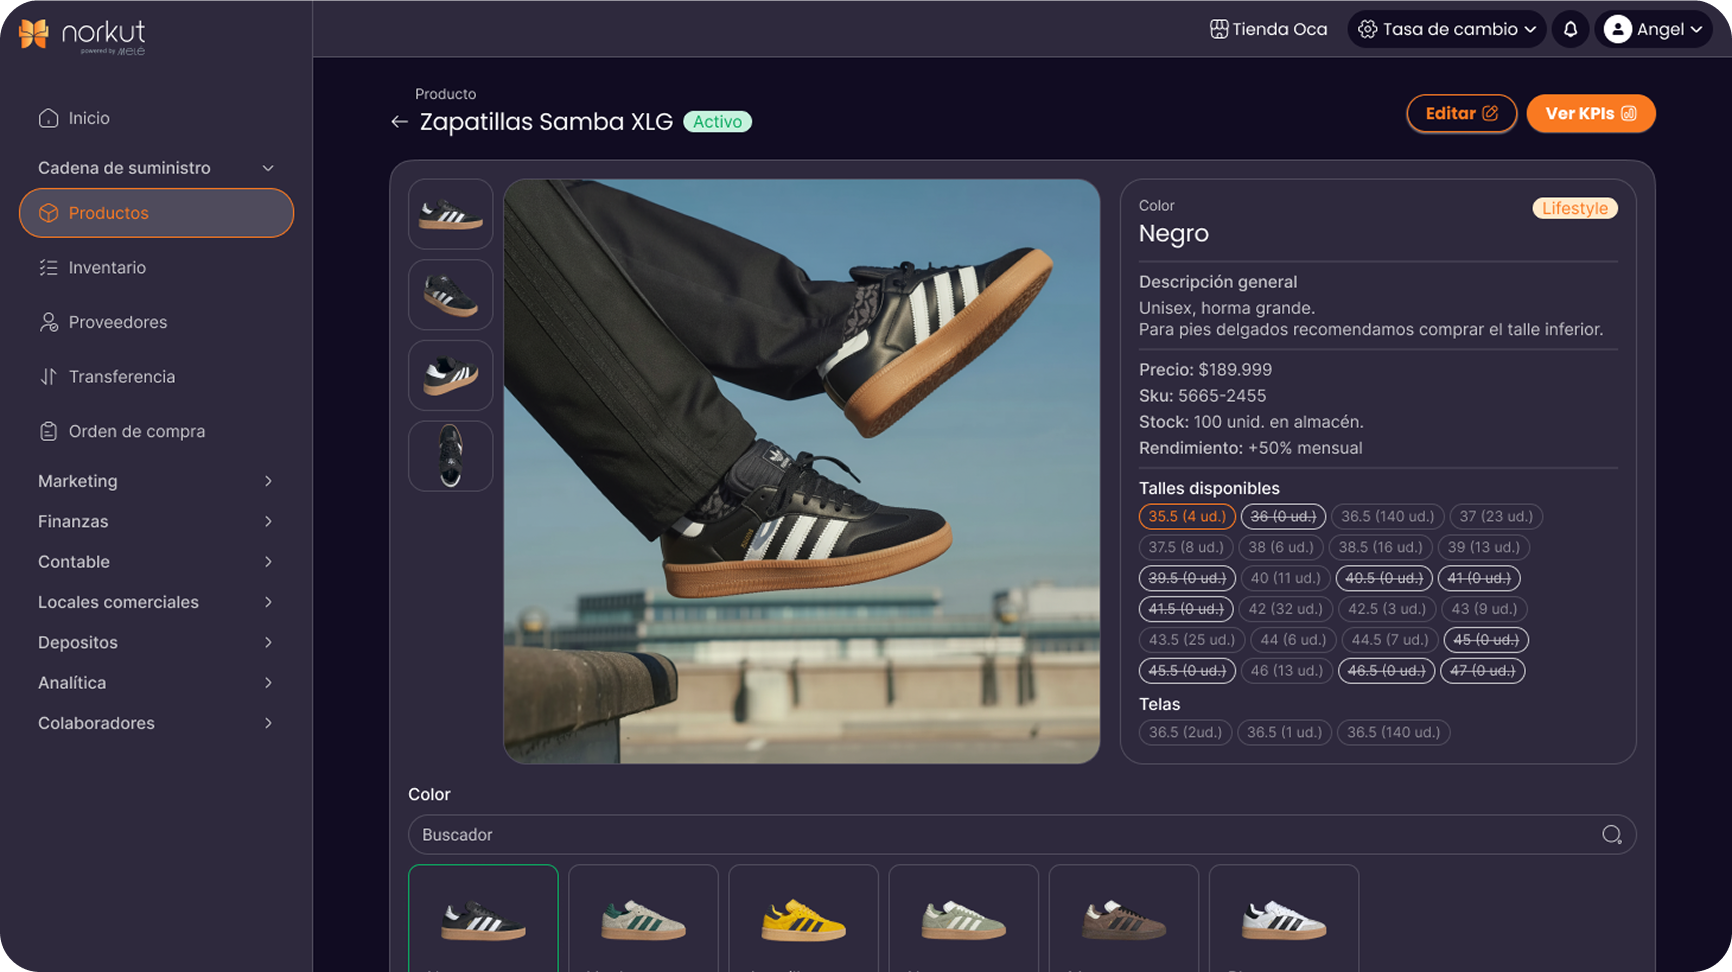
Task: Open notifications via the bell icon
Action: click(x=1570, y=30)
